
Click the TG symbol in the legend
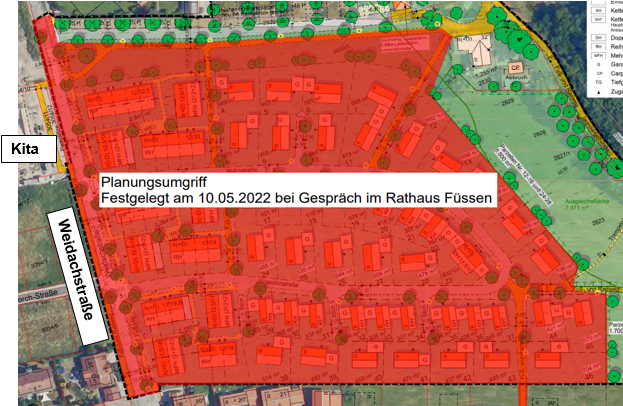point(599,82)
